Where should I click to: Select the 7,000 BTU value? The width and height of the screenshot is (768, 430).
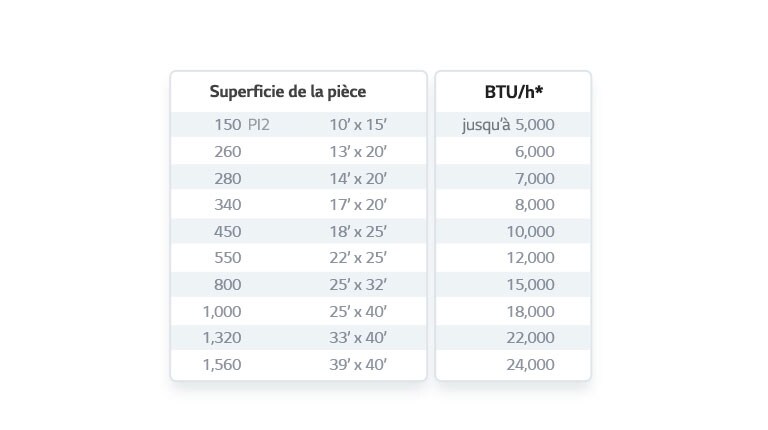point(534,179)
